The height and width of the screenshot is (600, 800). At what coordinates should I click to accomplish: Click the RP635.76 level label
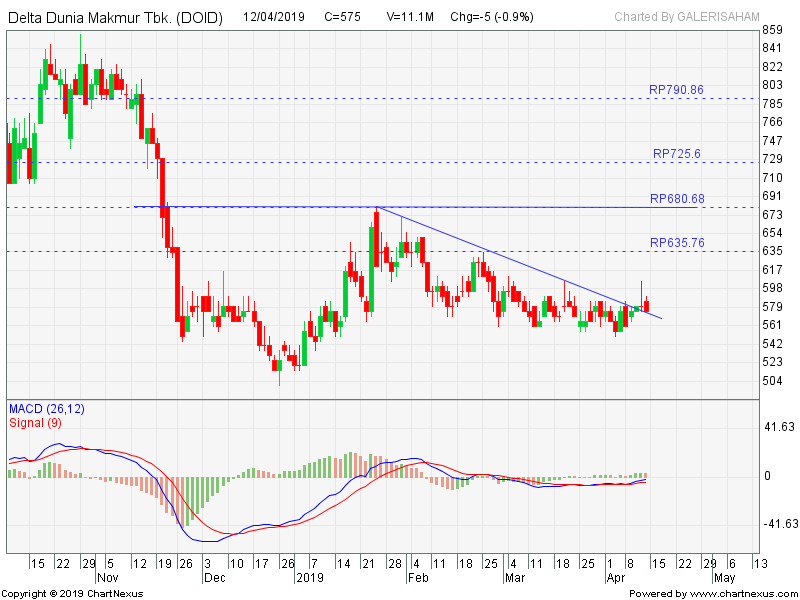pos(676,242)
